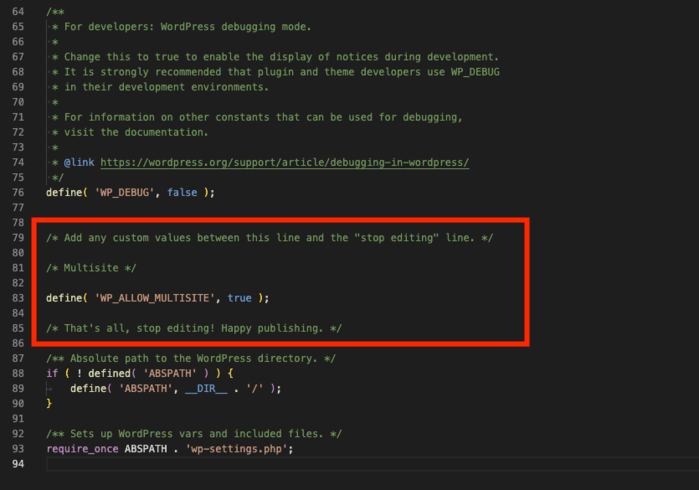Click 'For developers: WordPress debugging mode.' comment
This screenshot has height=490, width=699.
[187, 27]
